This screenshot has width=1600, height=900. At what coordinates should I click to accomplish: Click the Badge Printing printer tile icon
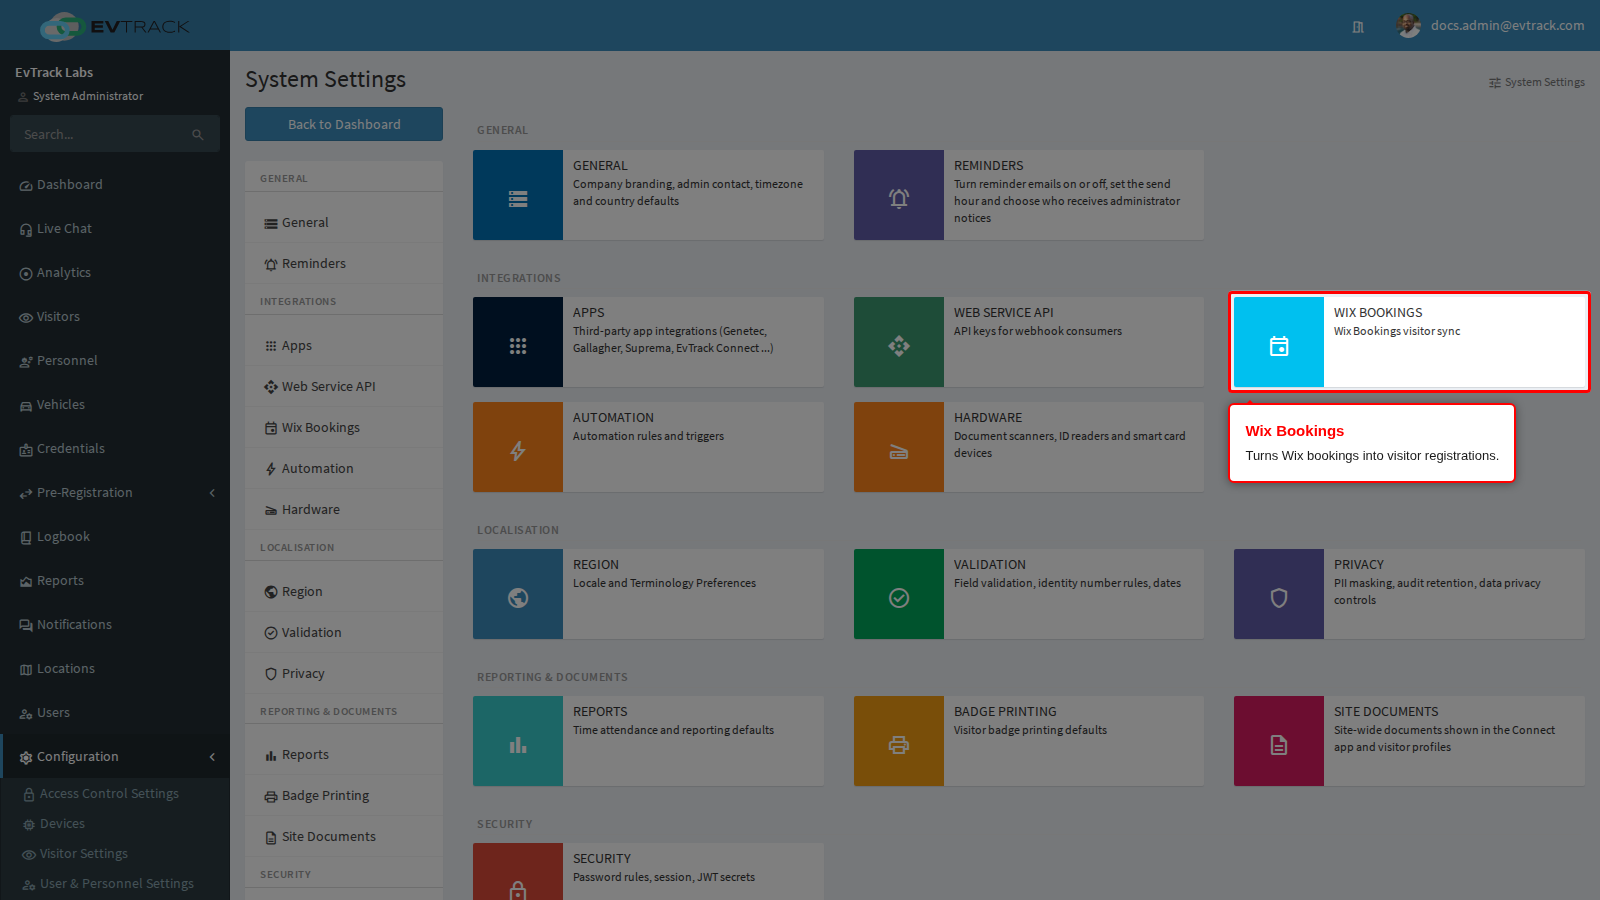tap(899, 741)
